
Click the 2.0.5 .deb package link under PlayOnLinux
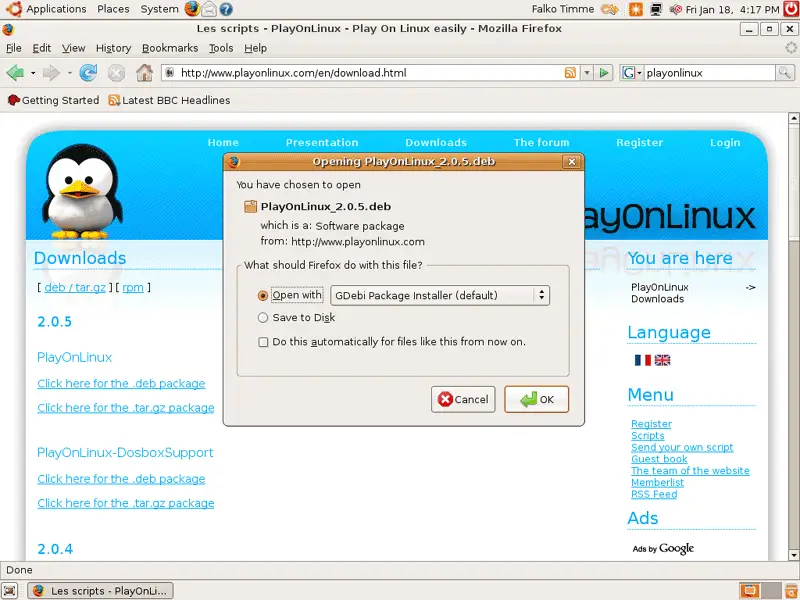(x=121, y=384)
